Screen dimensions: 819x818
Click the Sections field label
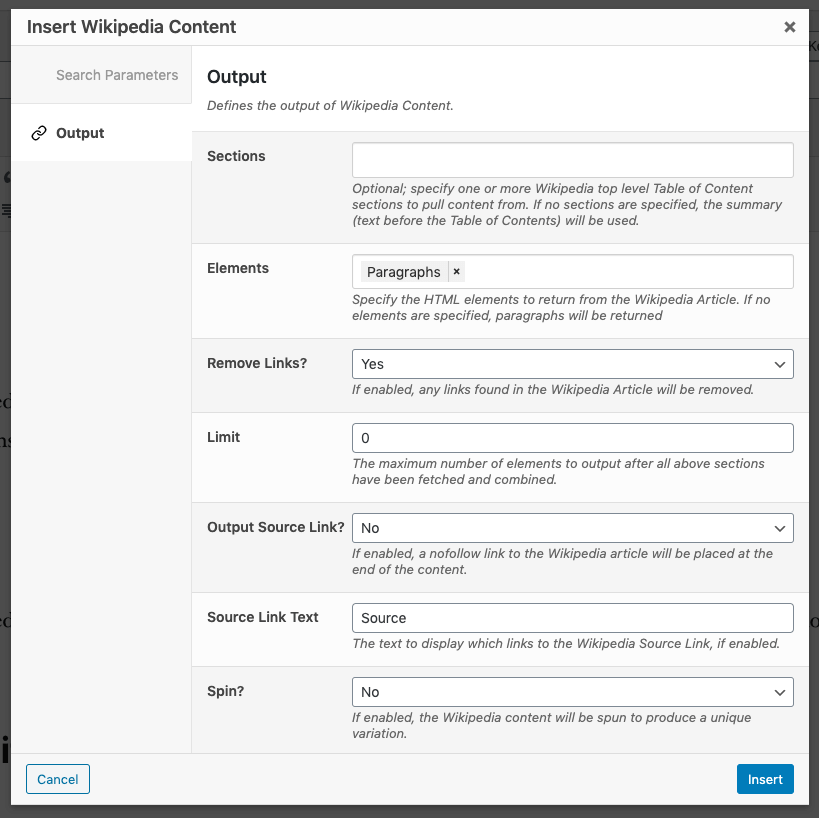(236, 156)
